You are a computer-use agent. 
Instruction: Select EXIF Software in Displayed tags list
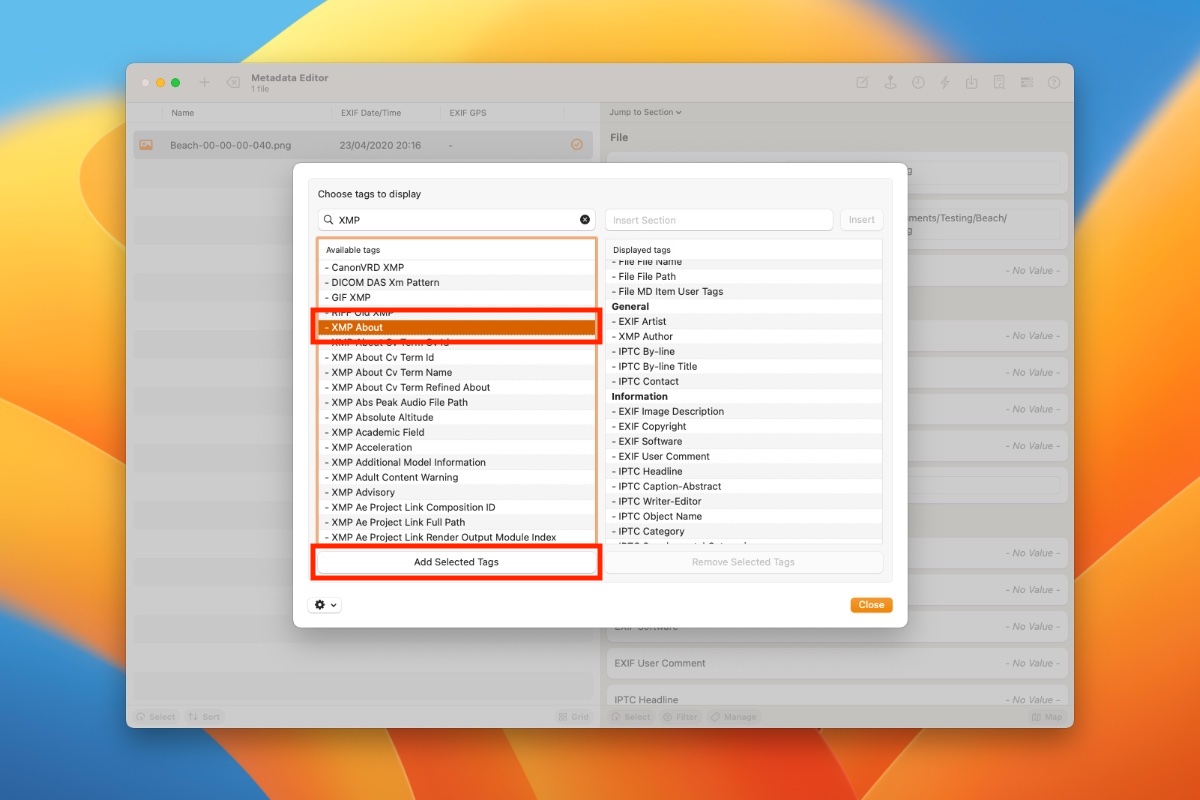[x=744, y=441]
